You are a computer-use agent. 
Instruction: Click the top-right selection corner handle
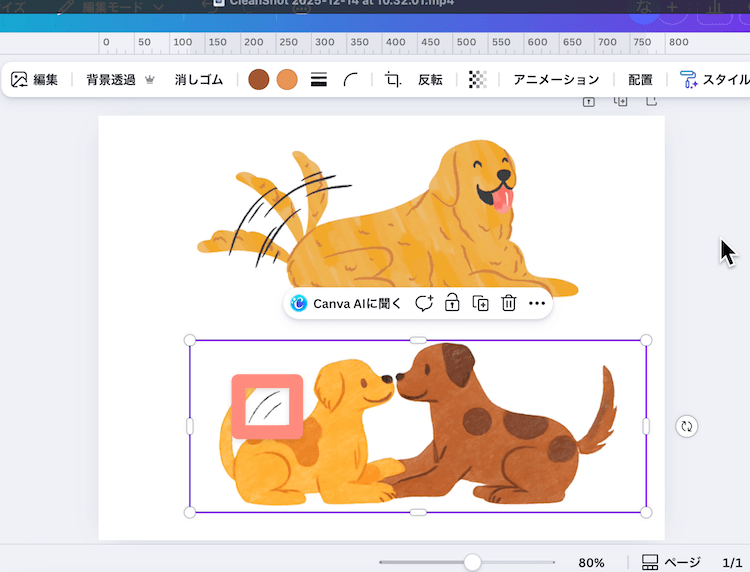coord(646,340)
